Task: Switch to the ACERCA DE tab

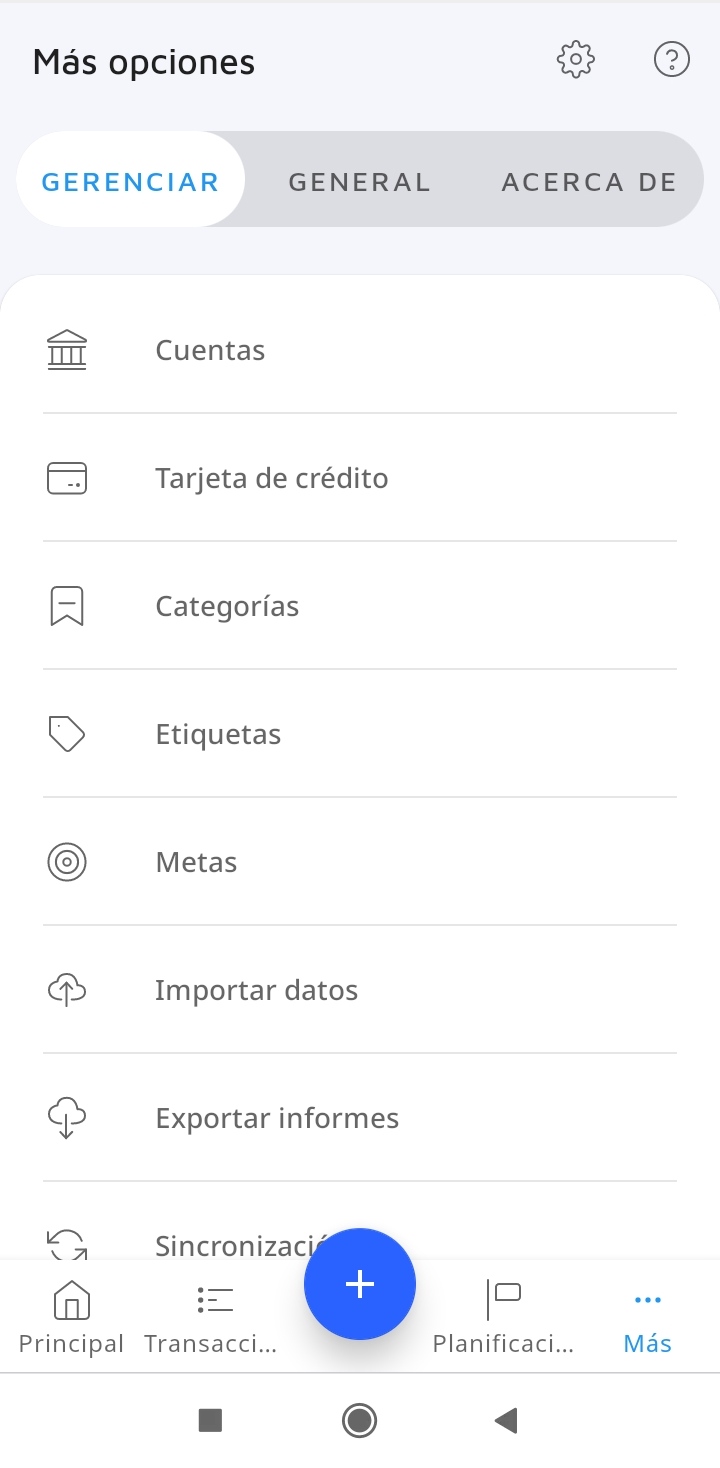Action: [589, 182]
